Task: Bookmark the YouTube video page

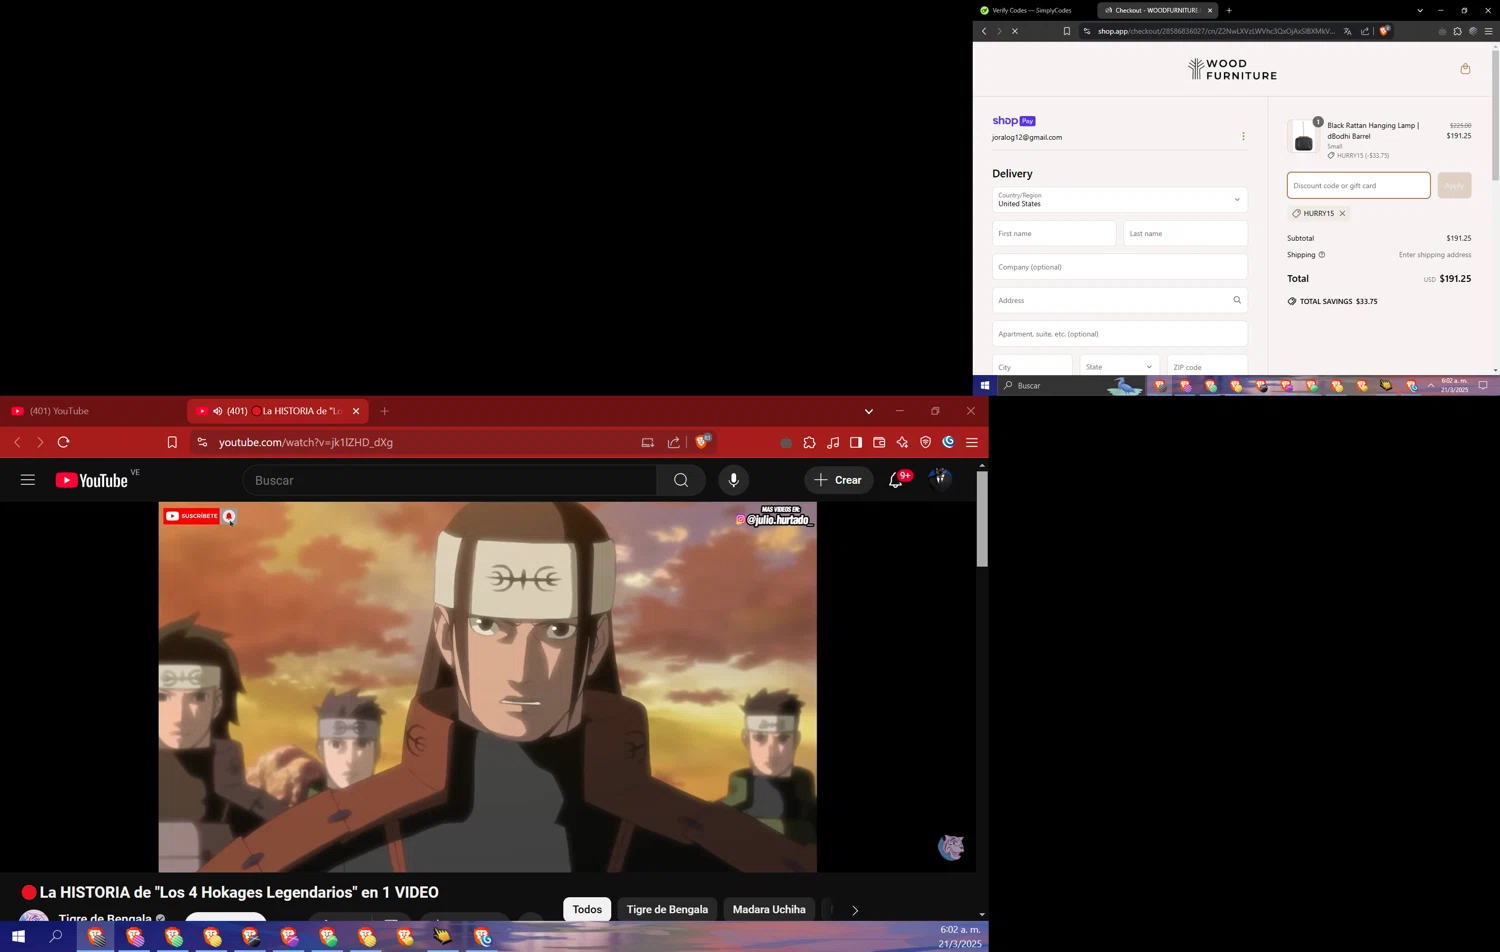Action: (172, 442)
